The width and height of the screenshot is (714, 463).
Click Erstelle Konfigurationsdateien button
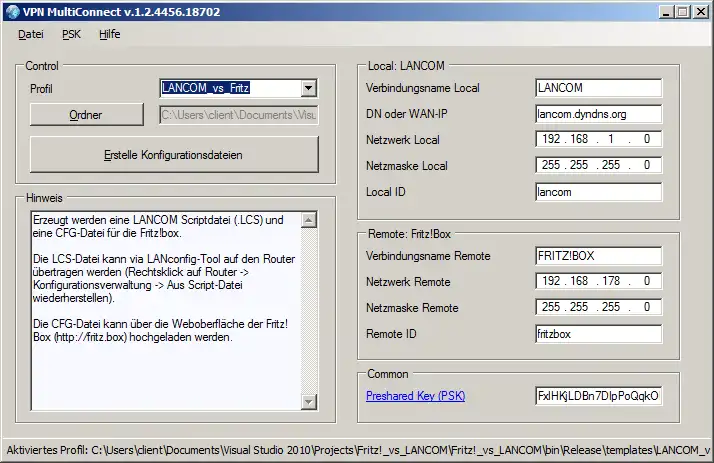pos(174,155)
